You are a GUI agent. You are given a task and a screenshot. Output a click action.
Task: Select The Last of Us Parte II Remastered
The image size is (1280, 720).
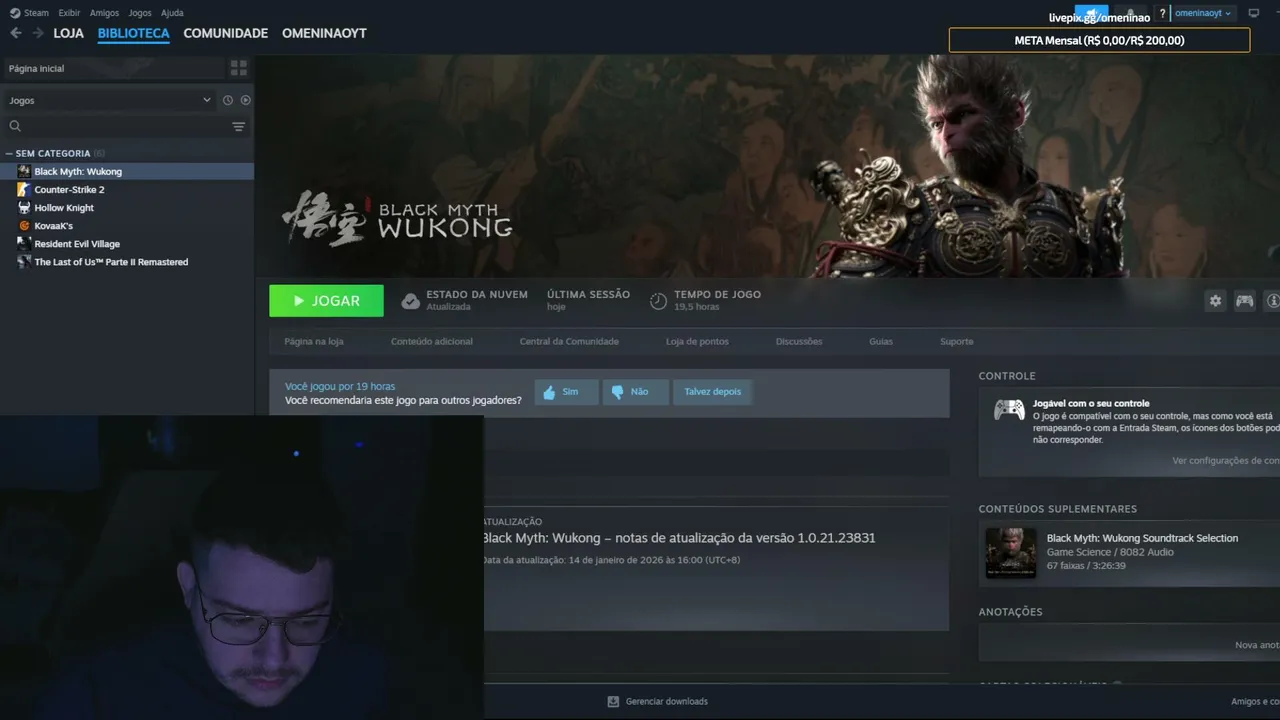pyautogui.click(x=127, y=262)
